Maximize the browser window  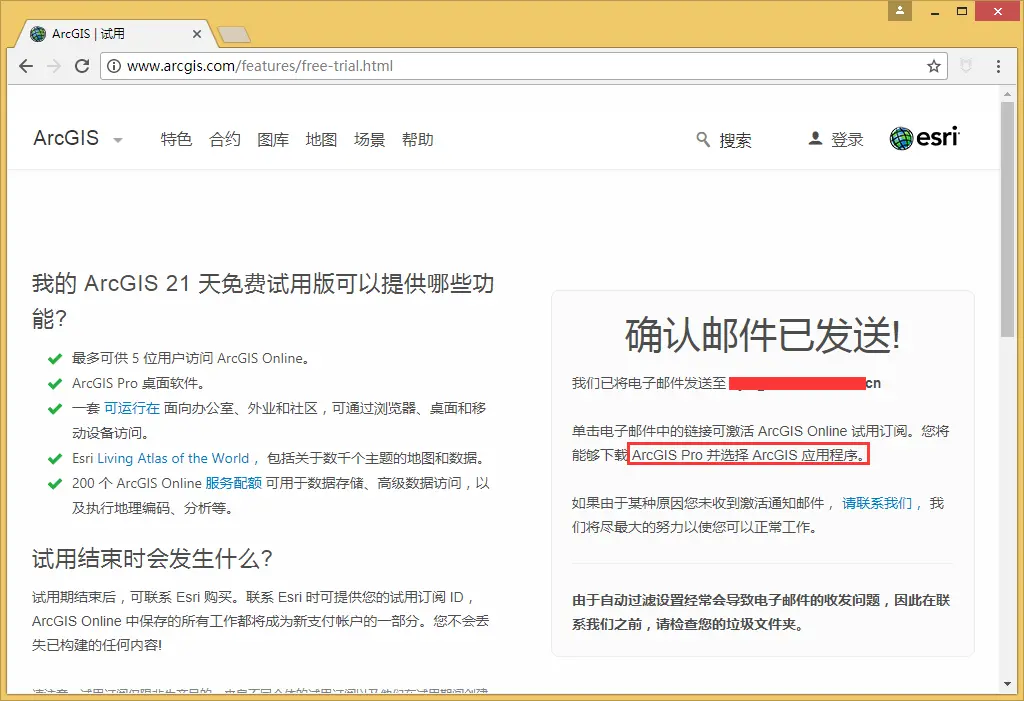coord(962,11)
